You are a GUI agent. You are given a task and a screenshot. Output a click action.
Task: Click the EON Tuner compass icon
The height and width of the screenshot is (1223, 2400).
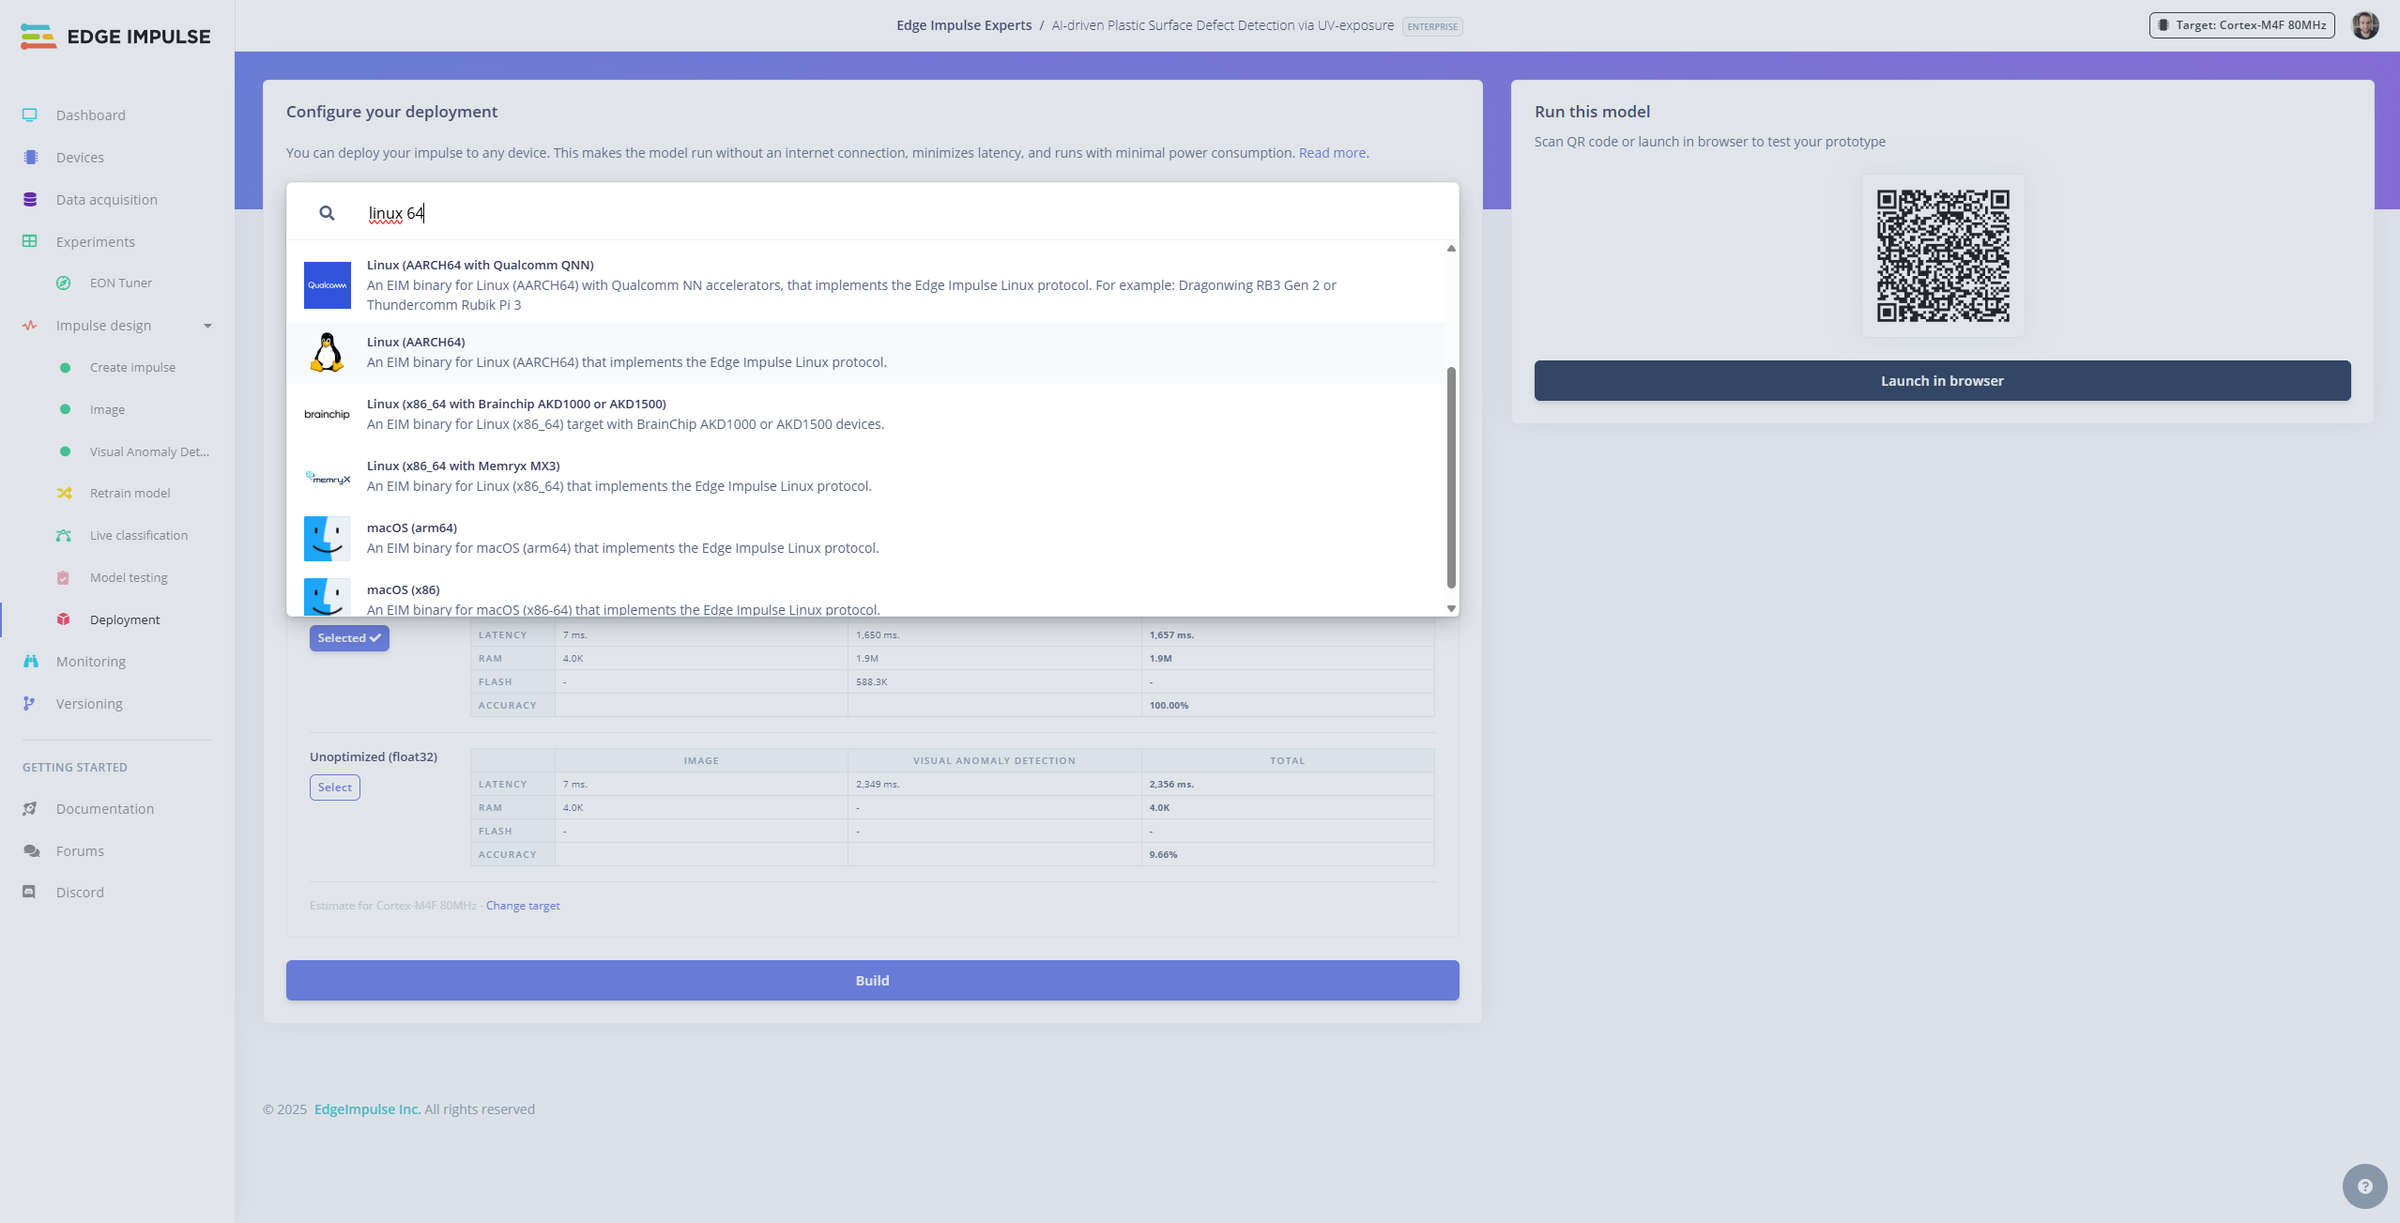(x=64, y=283)
